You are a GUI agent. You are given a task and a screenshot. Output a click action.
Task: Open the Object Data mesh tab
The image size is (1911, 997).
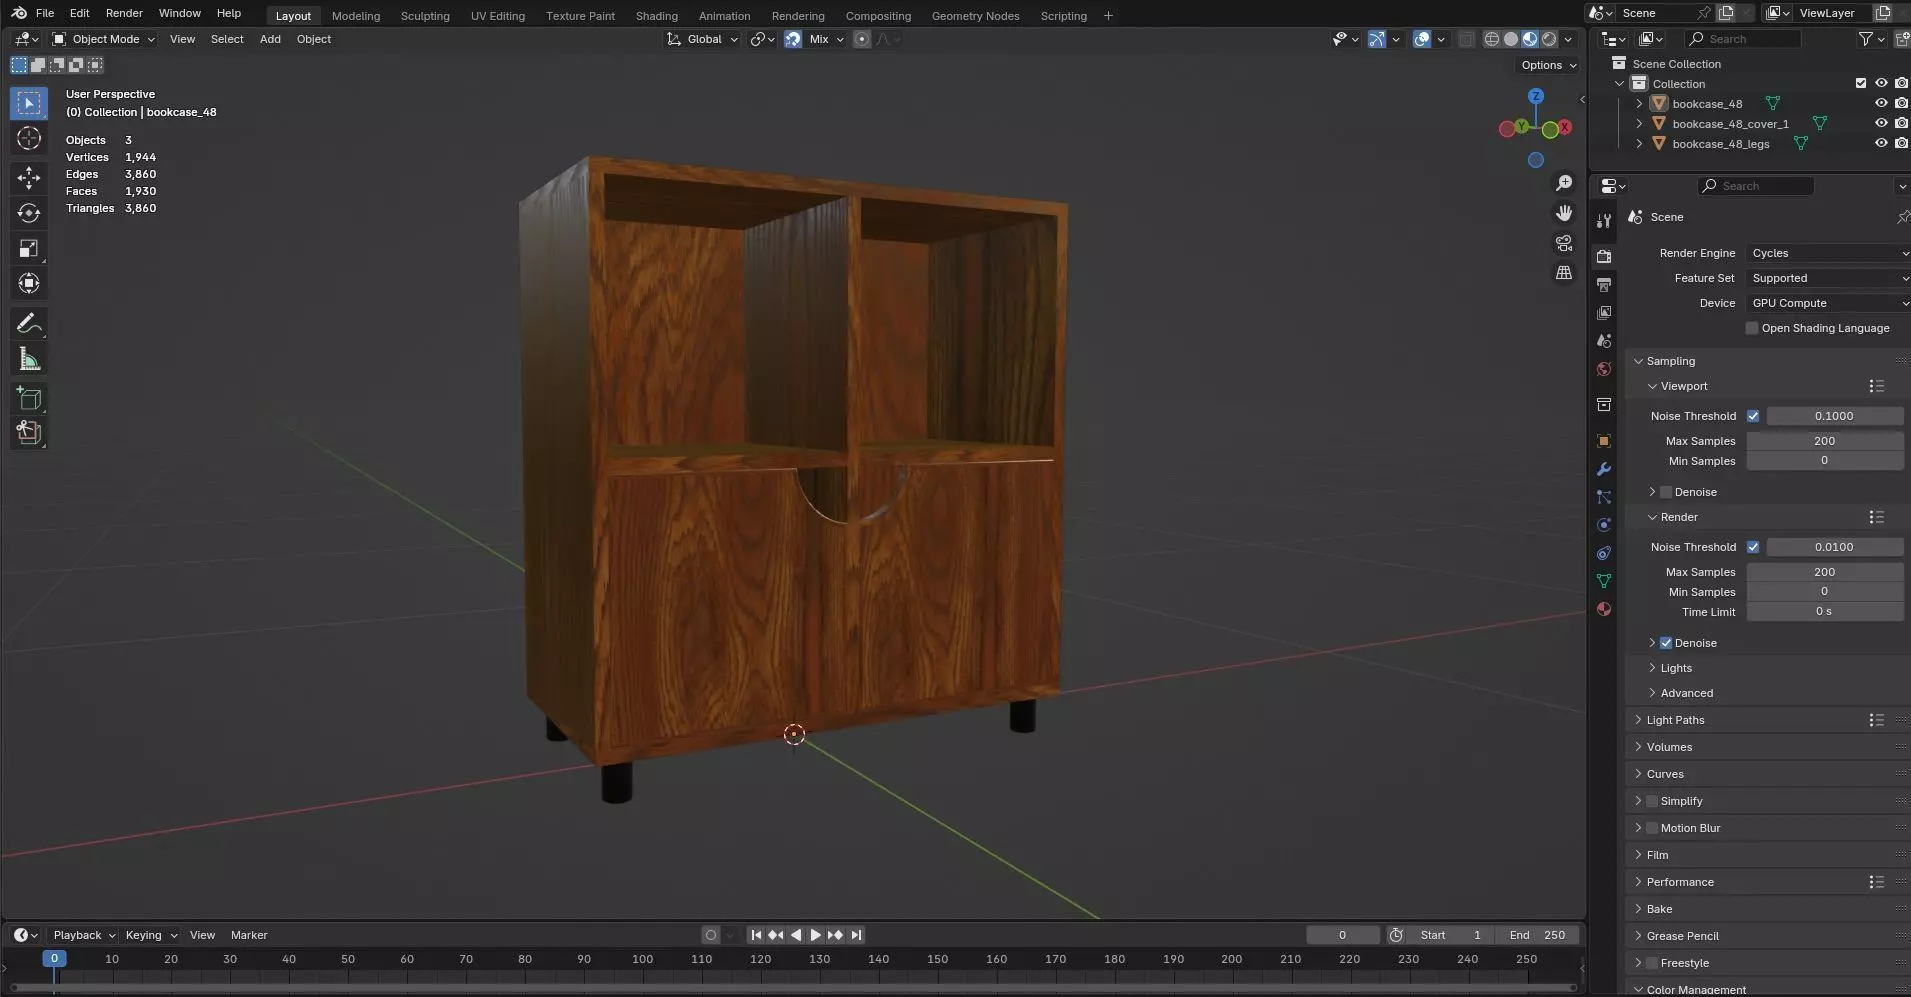click(x=1604, y=581)
